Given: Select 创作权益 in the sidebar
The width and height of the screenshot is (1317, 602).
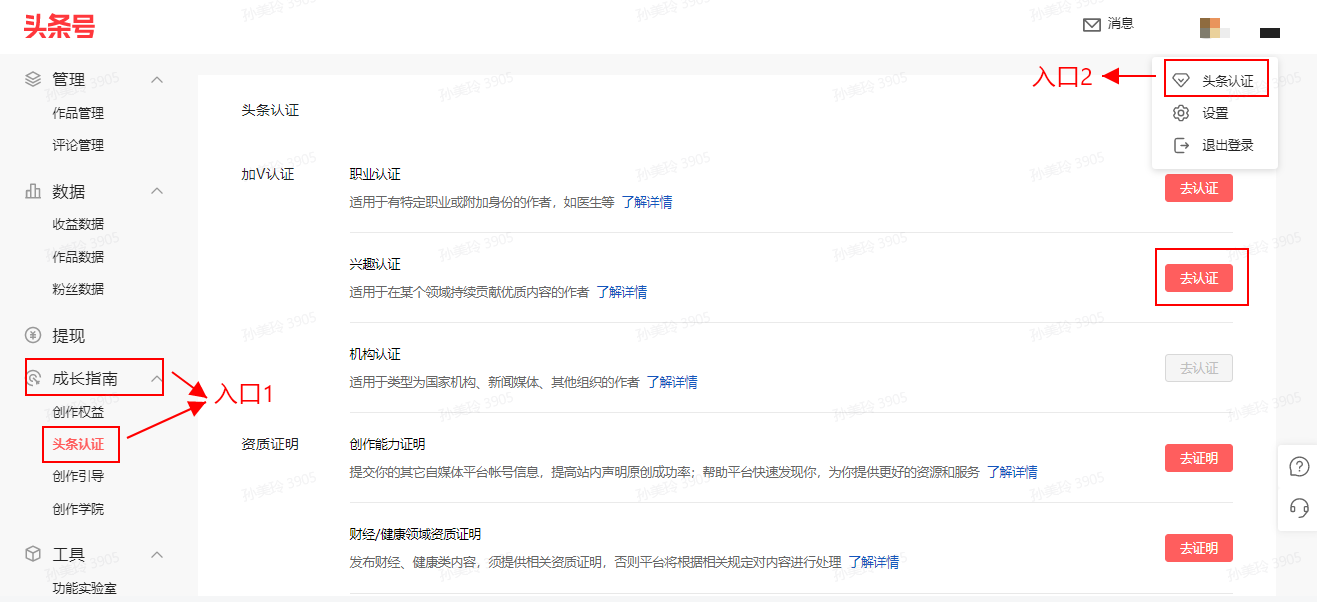Looking at the screenshot, I should click(x=78, y=412).
